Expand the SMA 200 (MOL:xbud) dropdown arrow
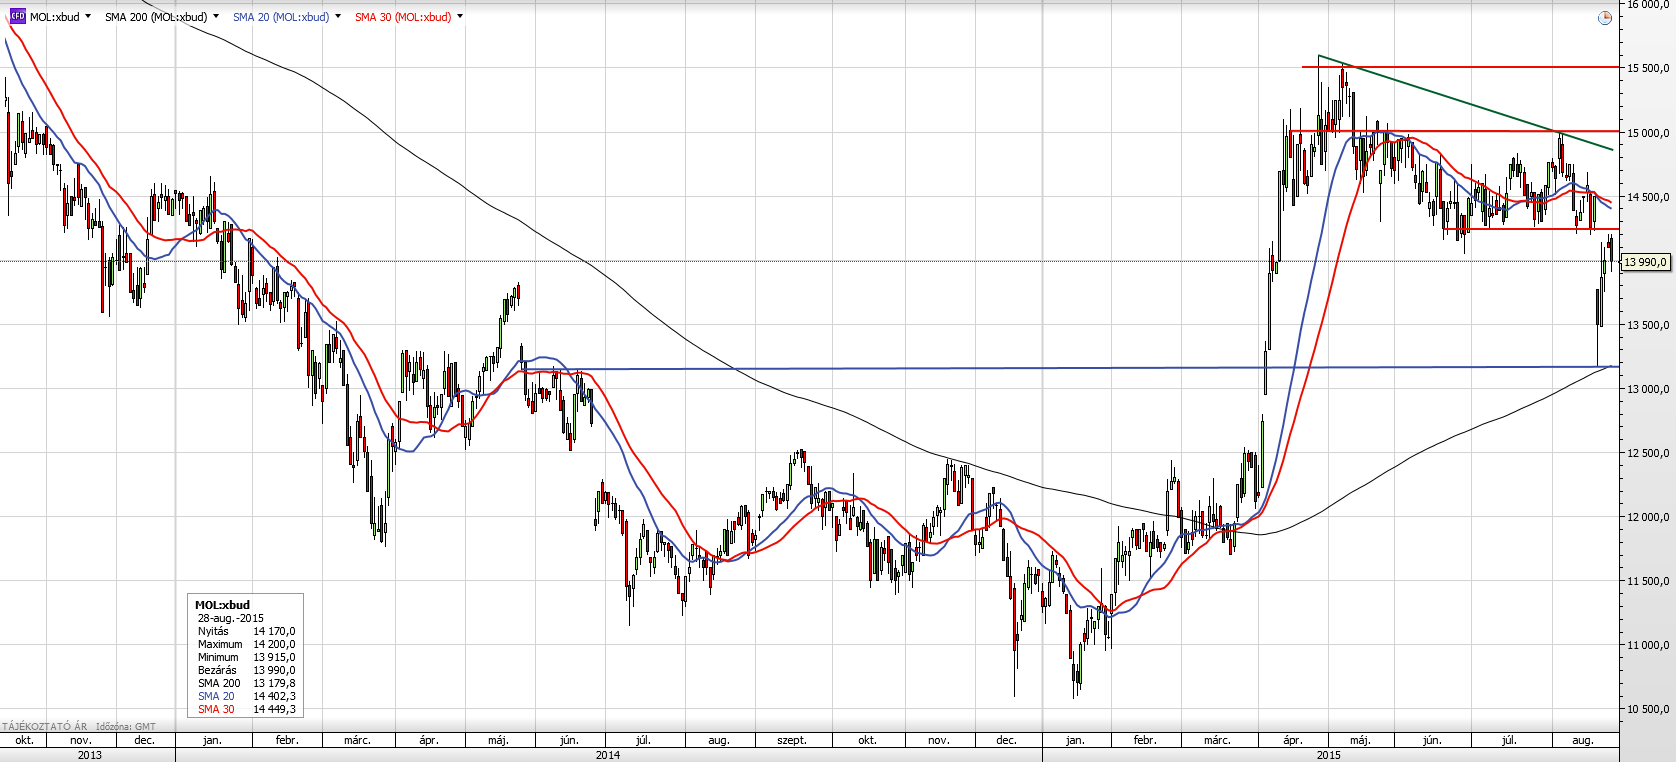The image size is (1676, 762). (x=216, y=17)
